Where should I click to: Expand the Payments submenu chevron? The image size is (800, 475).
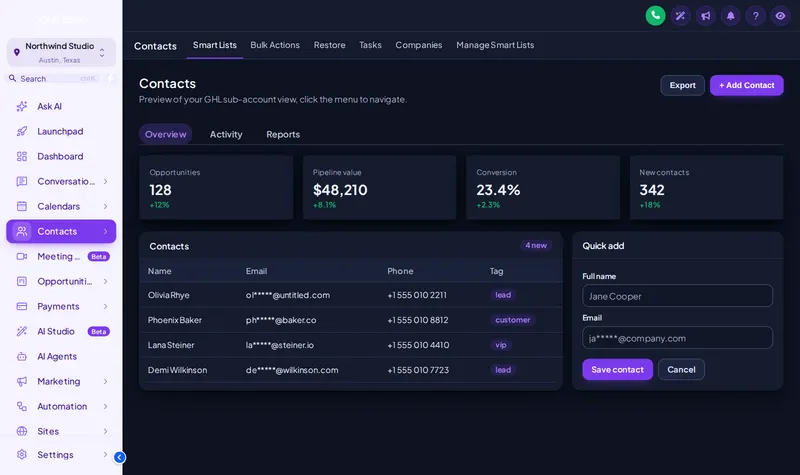pos(105,306)
